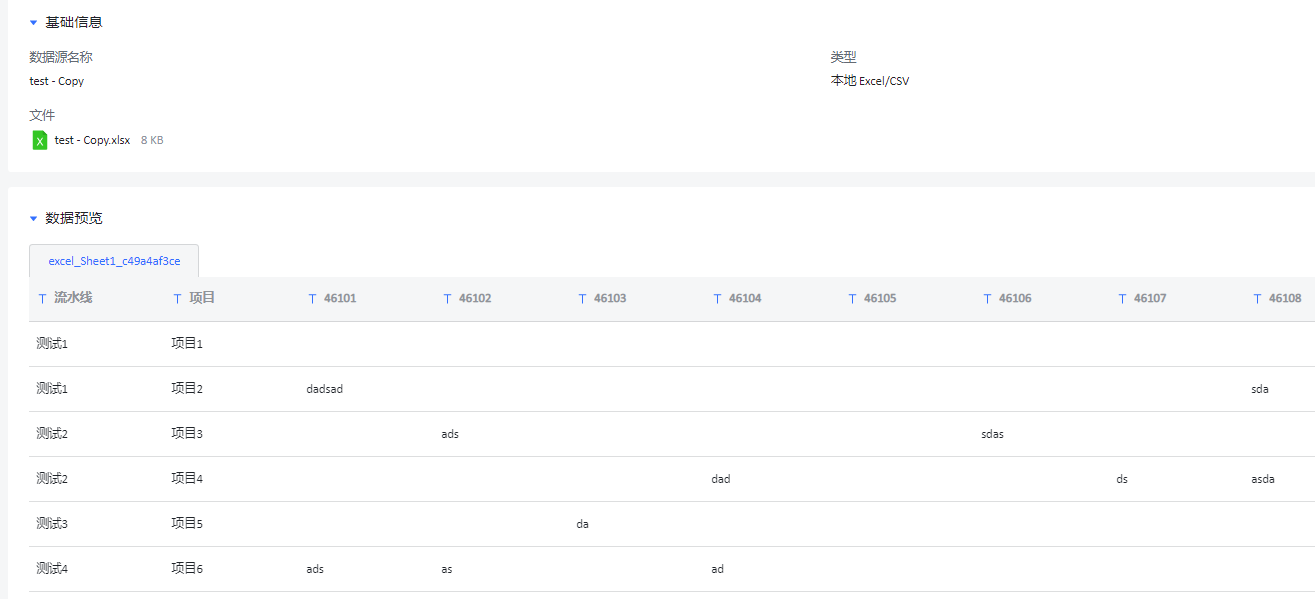Select the cell containing dadsad
Viewport: 1315px width, 599px height.
(324, 389)
